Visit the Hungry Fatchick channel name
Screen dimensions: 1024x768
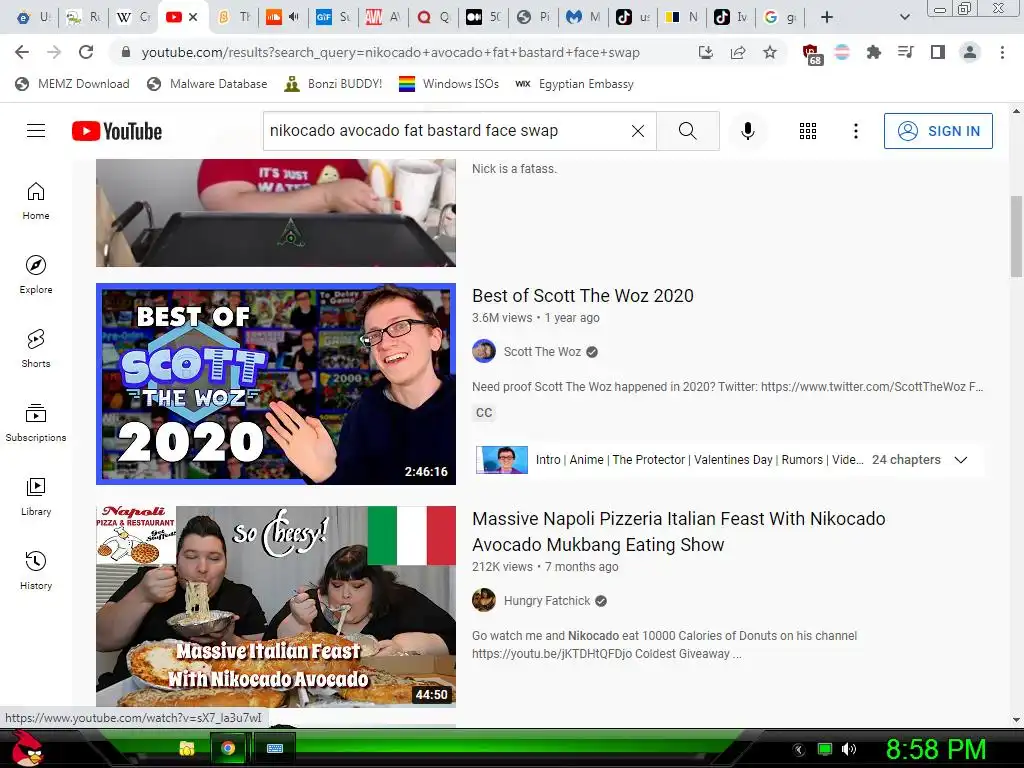[x=547, y=601]
